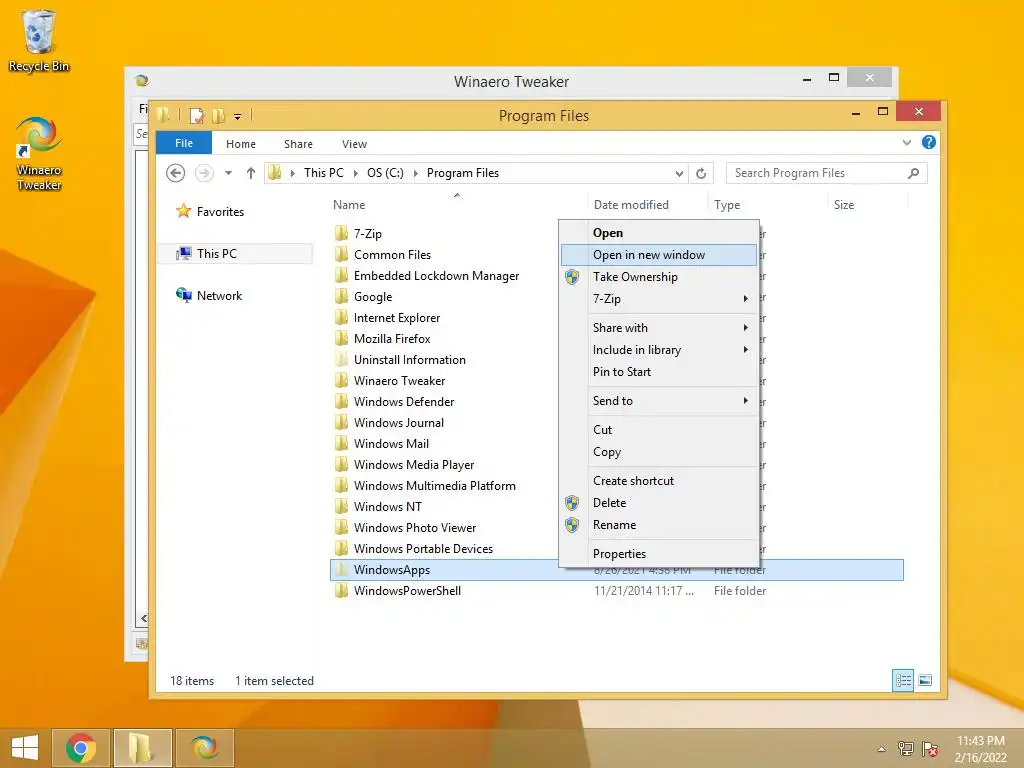
Task: Choose Rename in the context menu
Action: [x=659, y=525]
